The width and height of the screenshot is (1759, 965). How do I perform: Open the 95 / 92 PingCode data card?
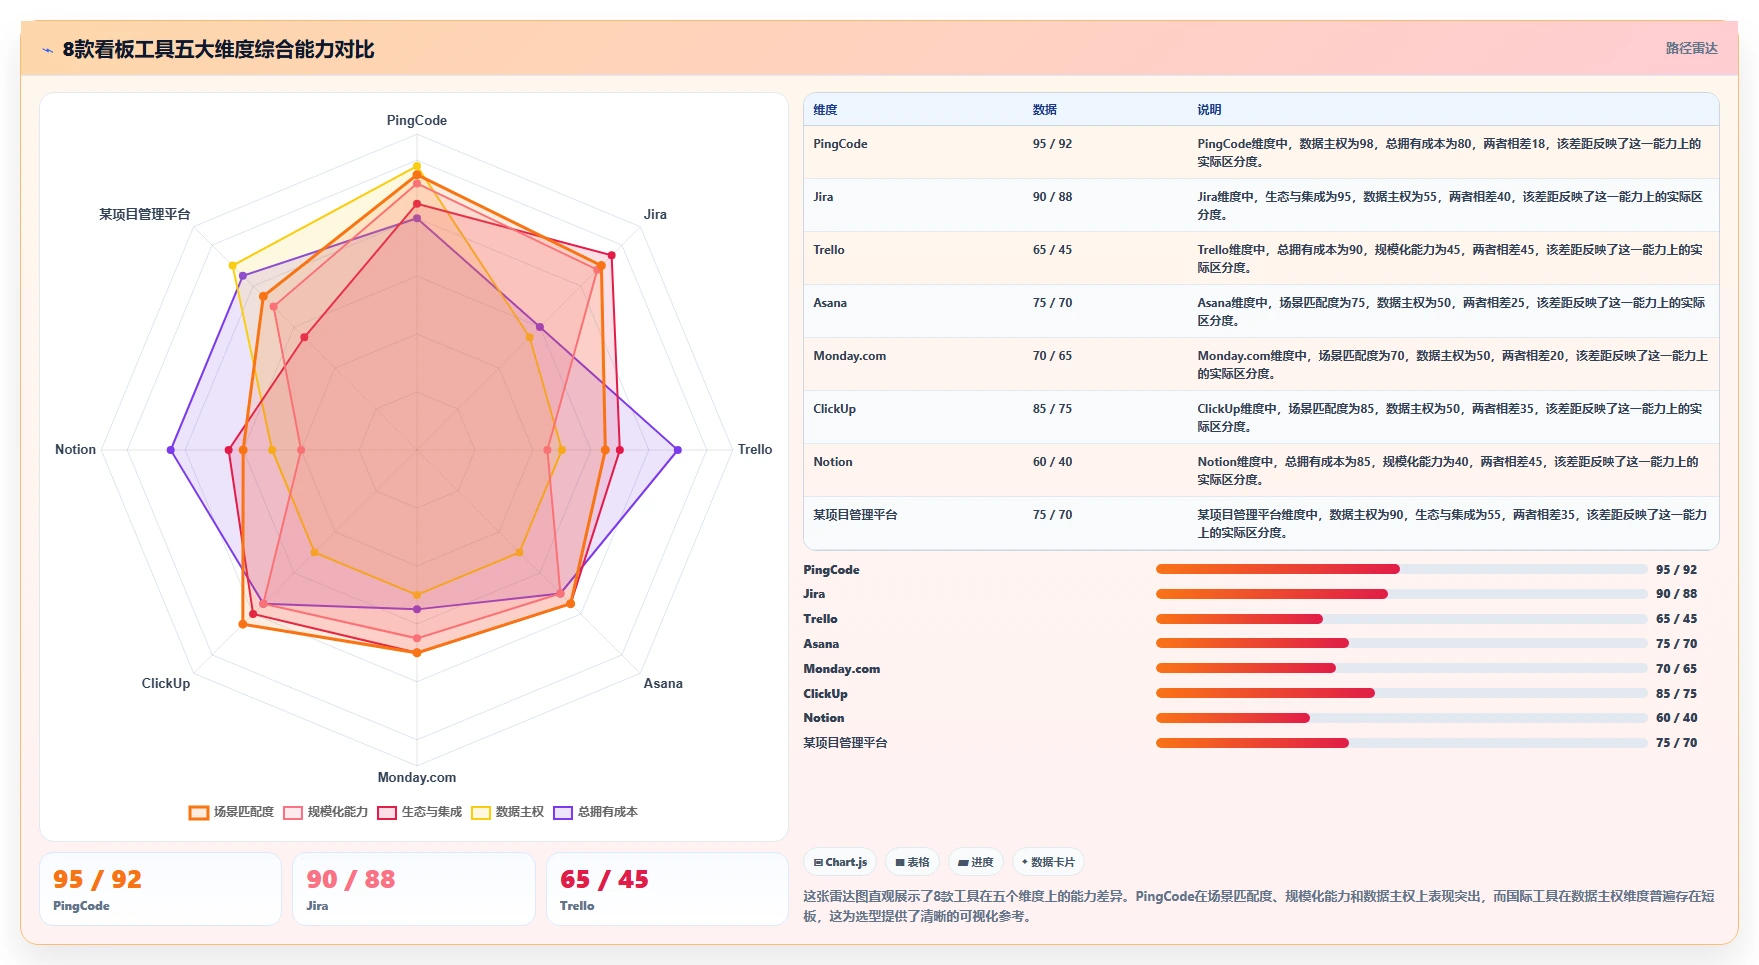point(160,889)
